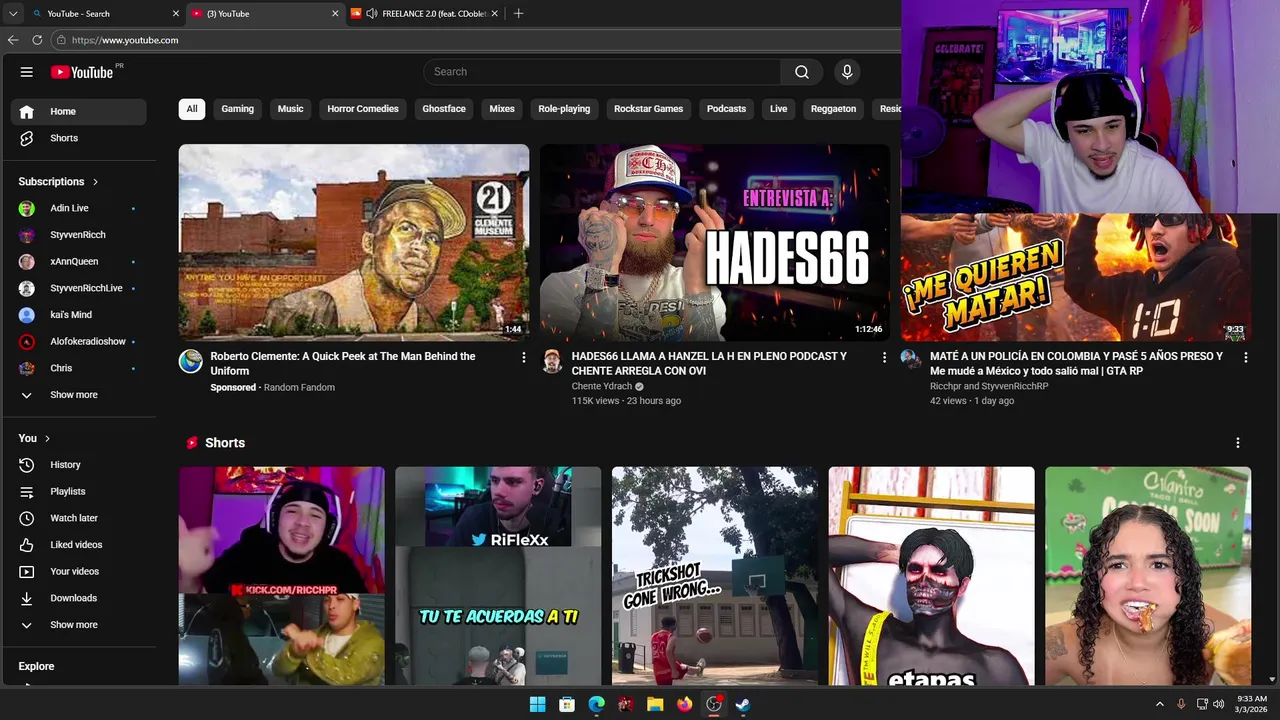Open the TRICKSHOT GONE WRONG short
Screen dimensions: 1280x720
click(715, 576)
